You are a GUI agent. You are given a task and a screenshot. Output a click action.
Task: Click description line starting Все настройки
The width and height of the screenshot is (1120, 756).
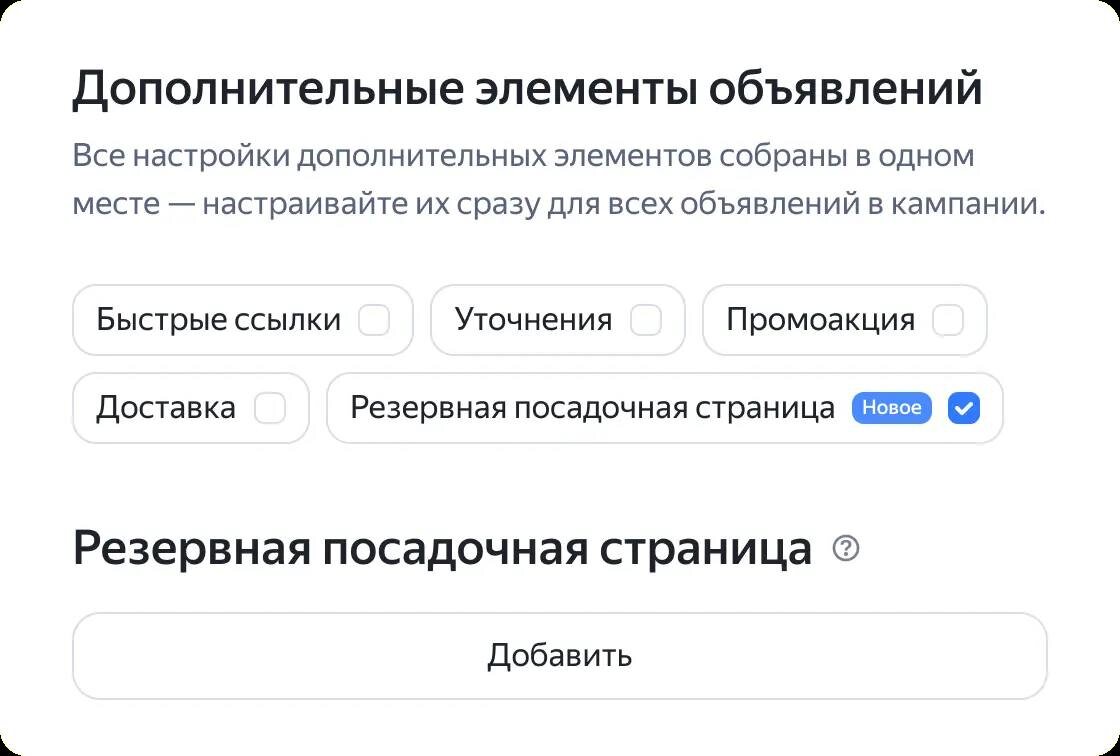(x=524, y=156)
